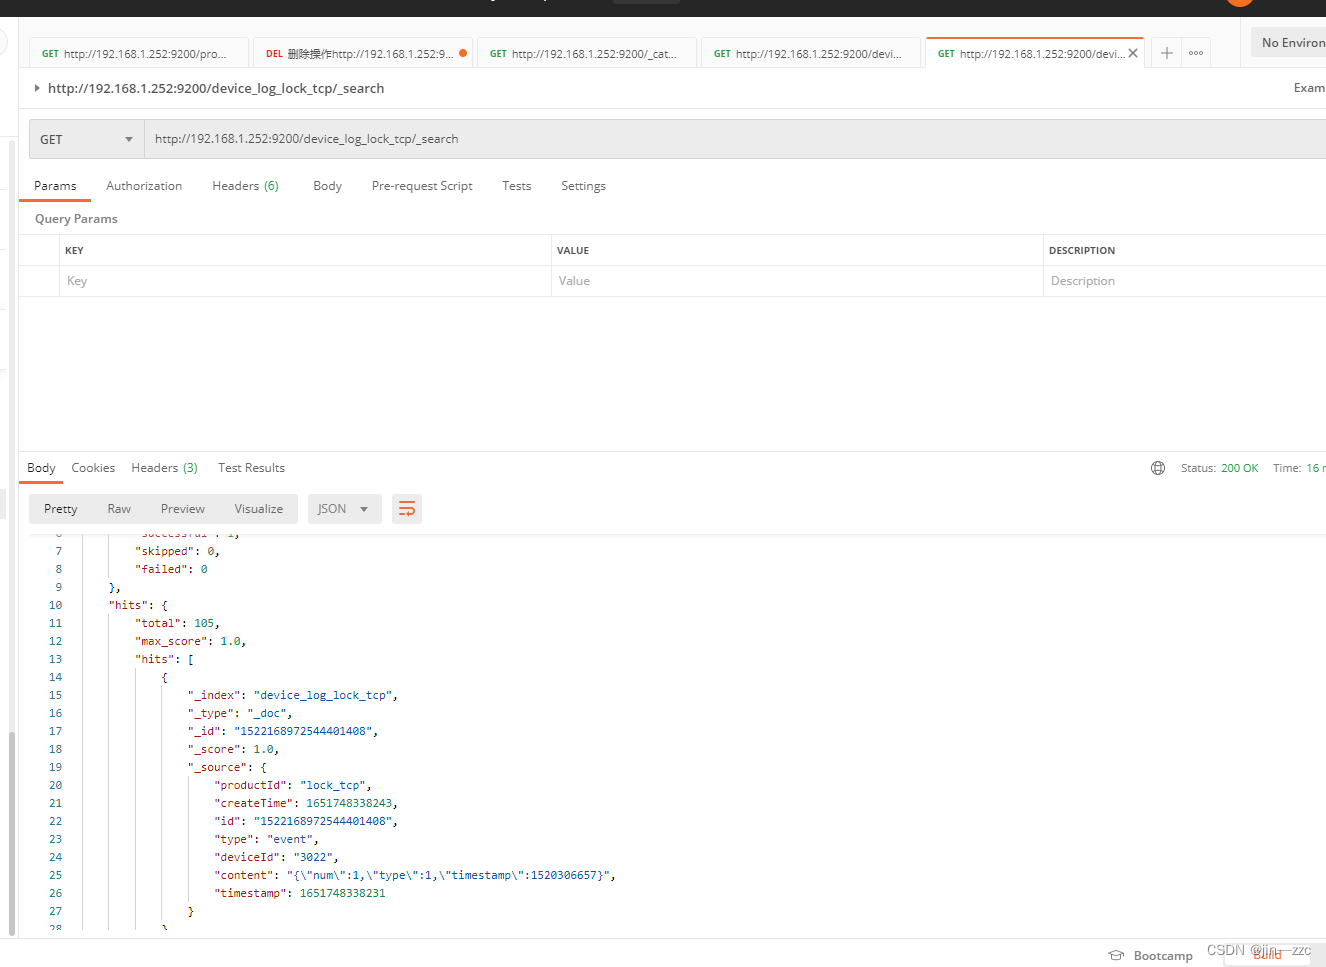
Task: Click the DESCRIPTION column header
Action: [x=1082, y=251]
